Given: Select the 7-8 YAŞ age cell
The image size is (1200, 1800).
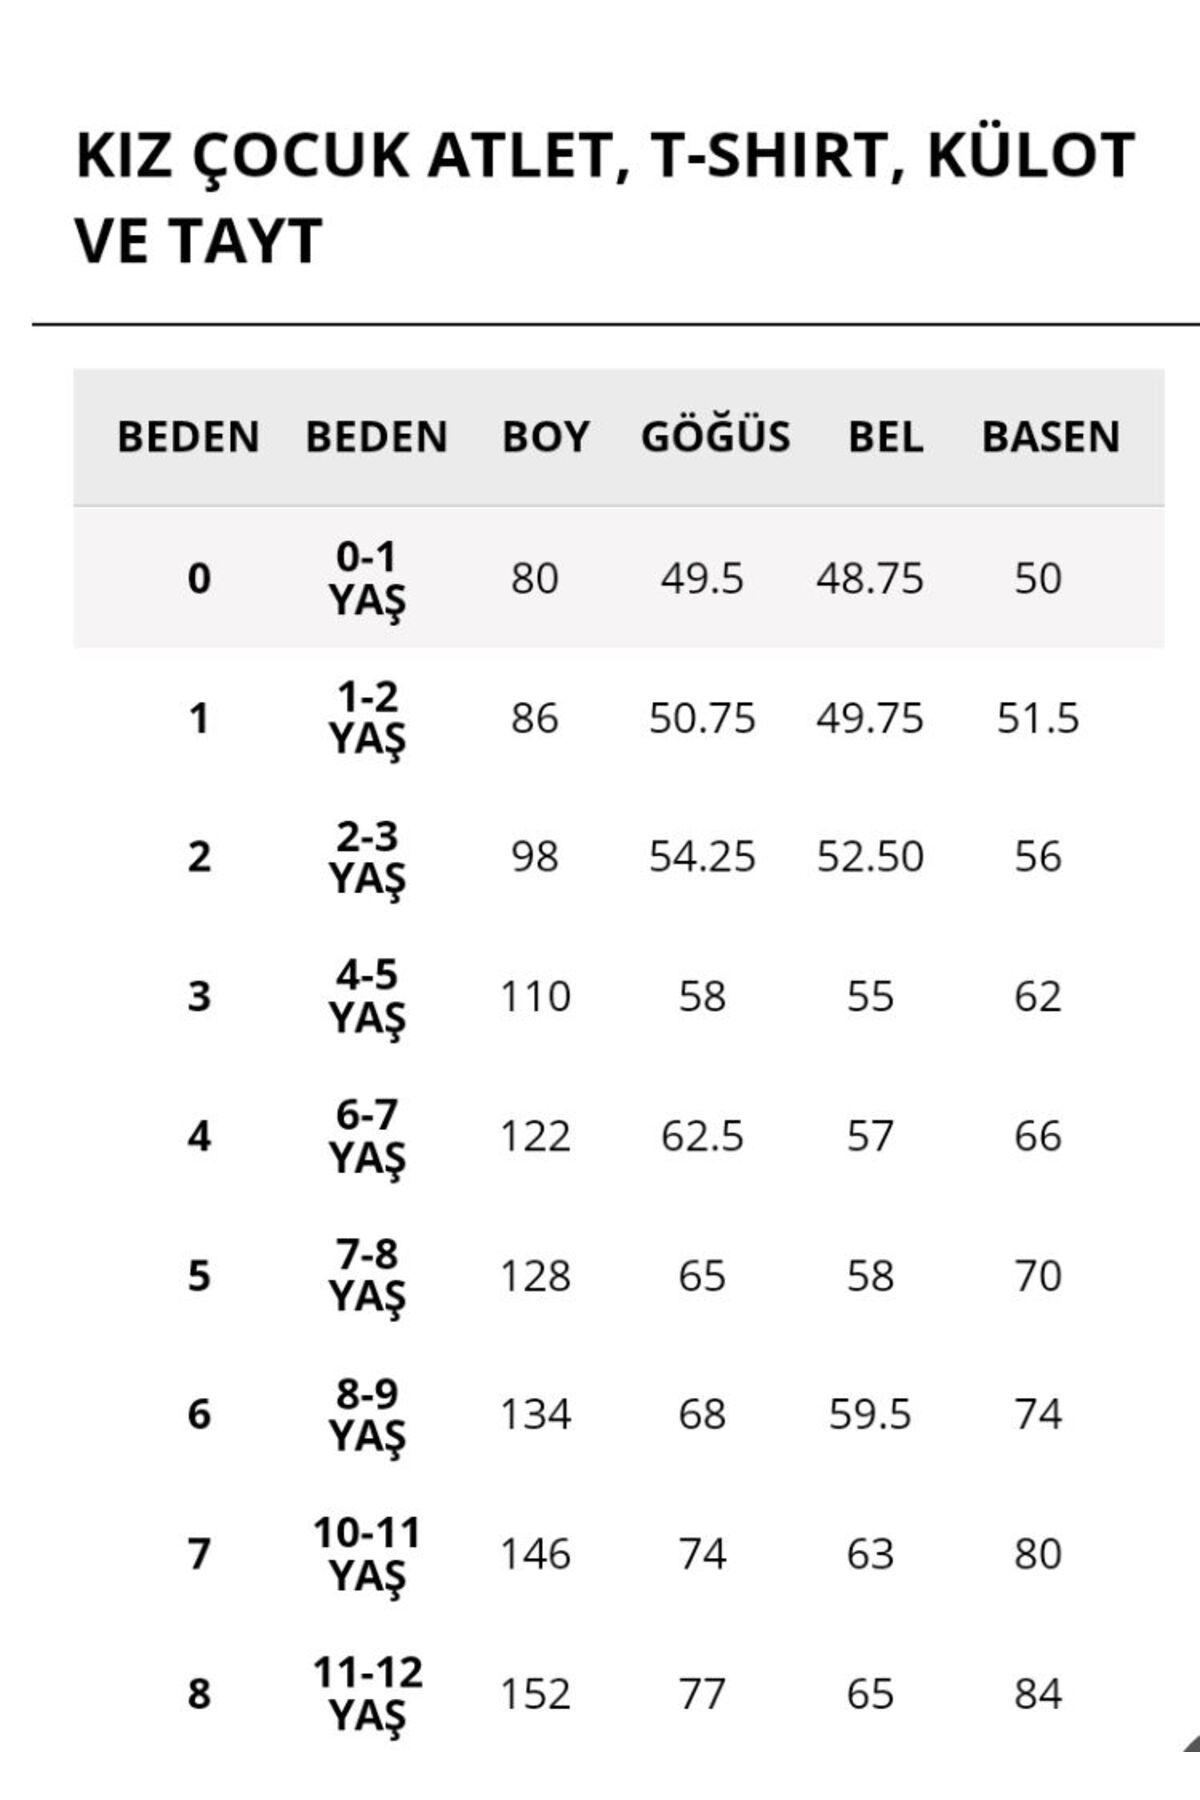Looking at the screenshot, I should point(367,1275).
